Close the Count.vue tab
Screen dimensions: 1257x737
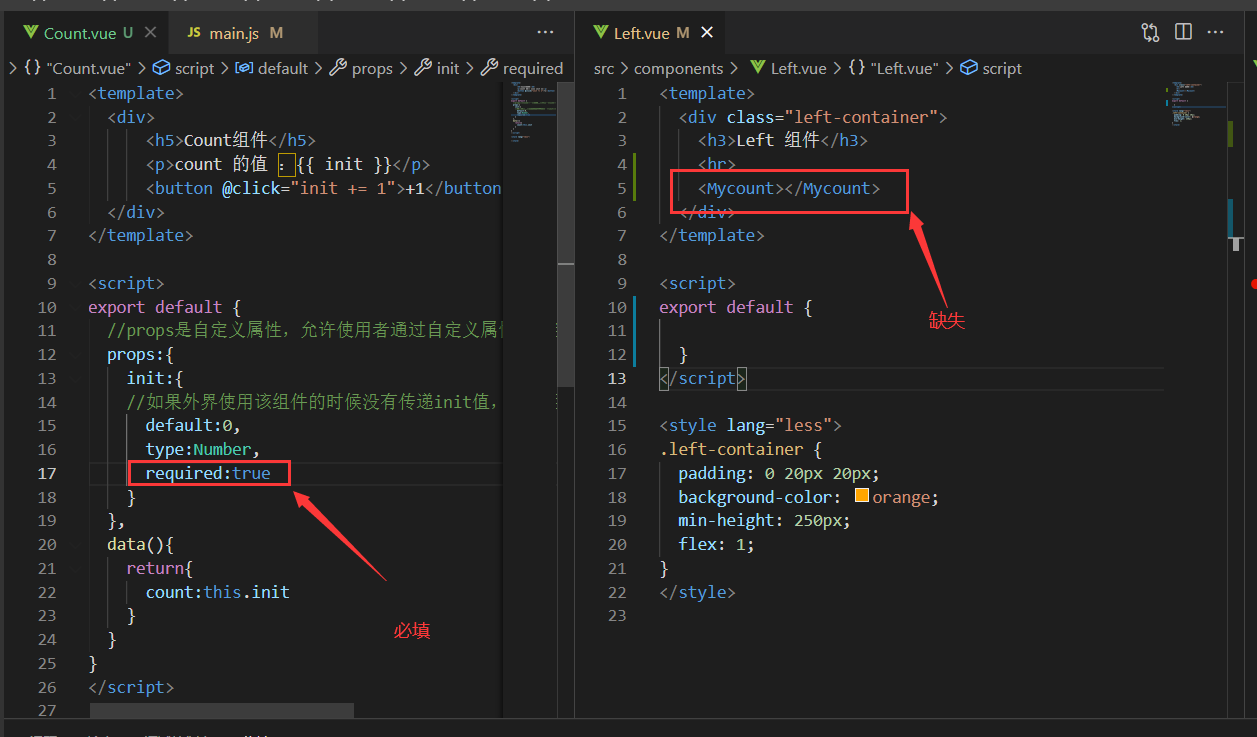click(151, 33)
